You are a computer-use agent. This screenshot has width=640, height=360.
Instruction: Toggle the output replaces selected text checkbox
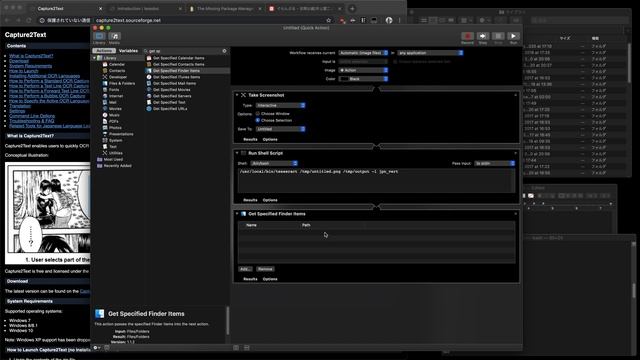click(395, 62)
